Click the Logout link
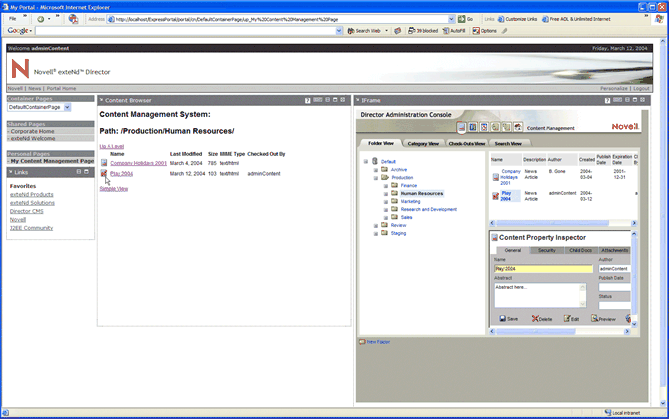 pyautogui.click(x=641, y=88)
